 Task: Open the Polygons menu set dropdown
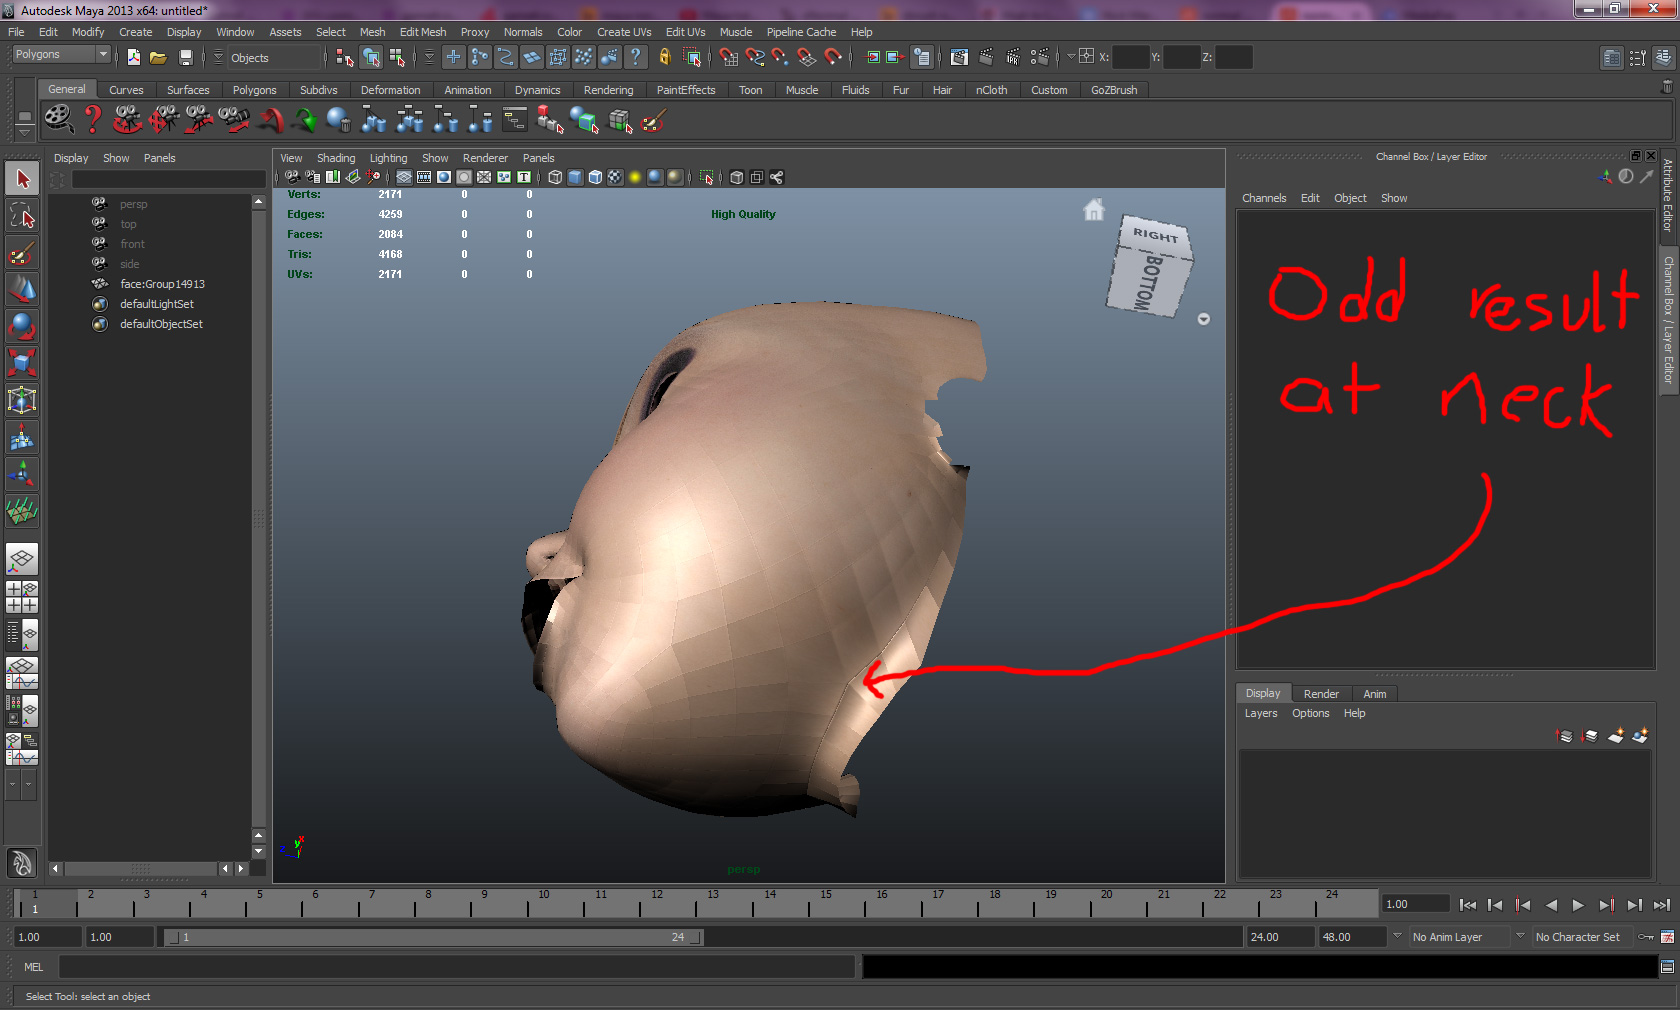click(60, 54)
